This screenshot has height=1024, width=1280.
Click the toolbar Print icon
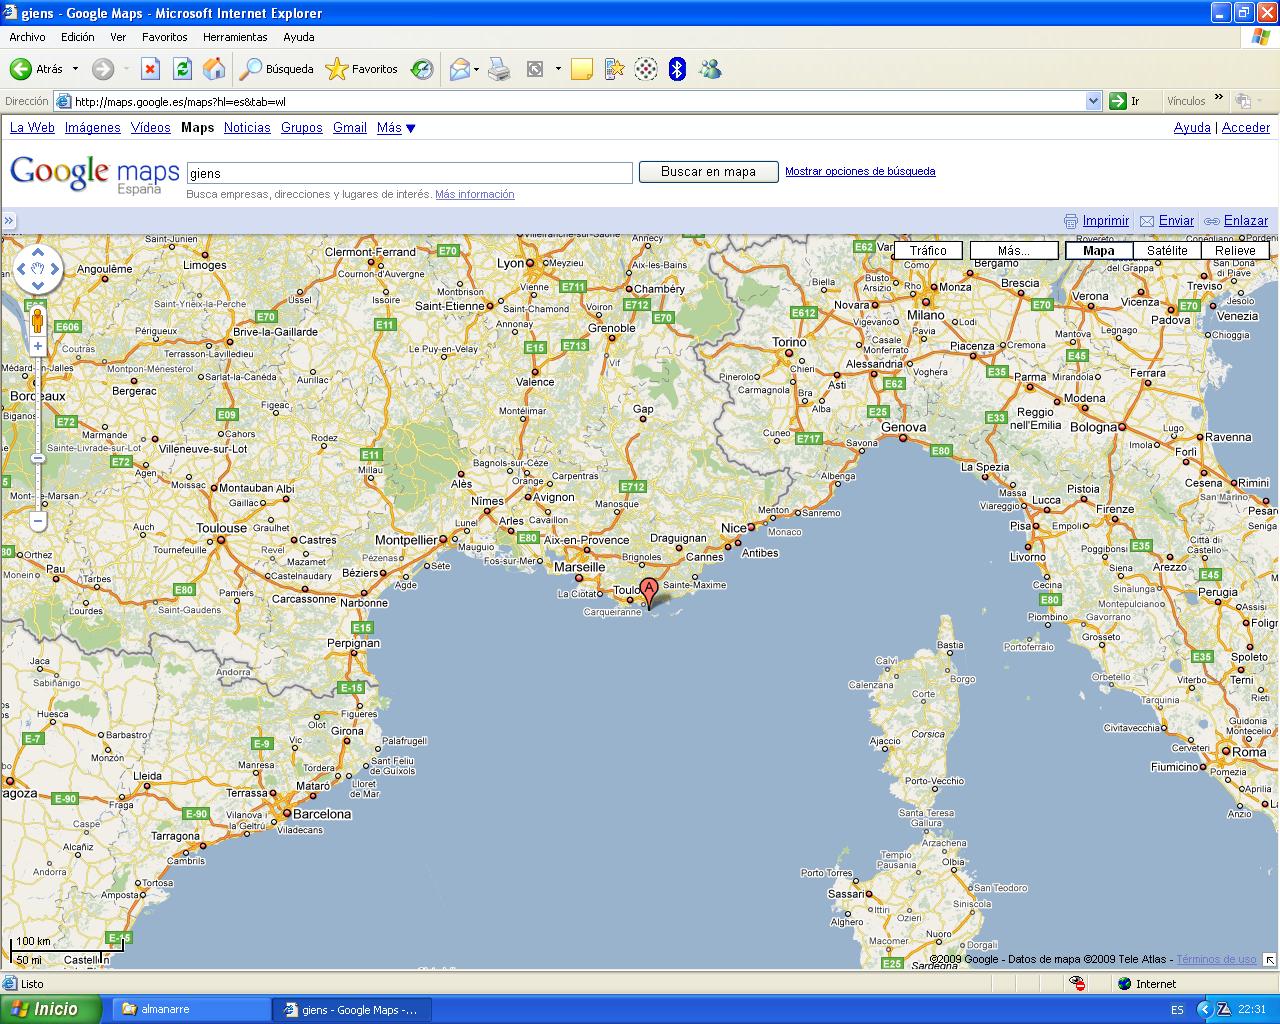(x=499, y=69)
